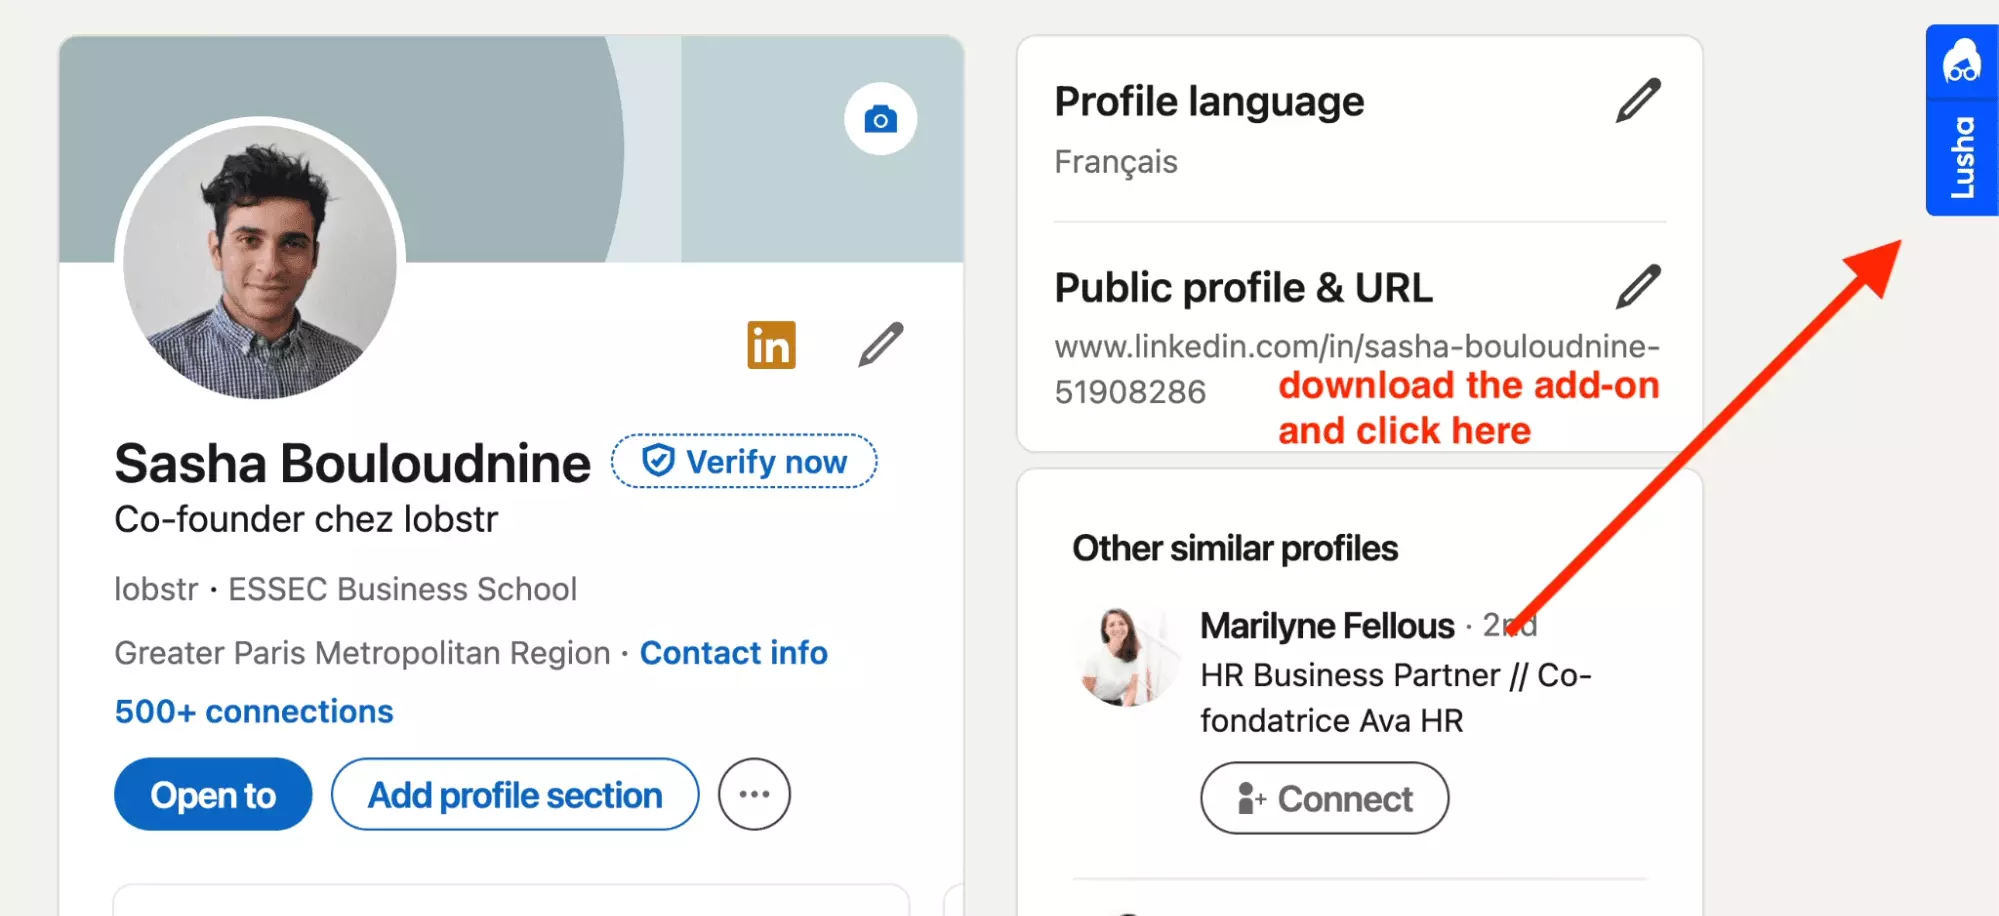Click the camera icon to change banner

point(880,118)
